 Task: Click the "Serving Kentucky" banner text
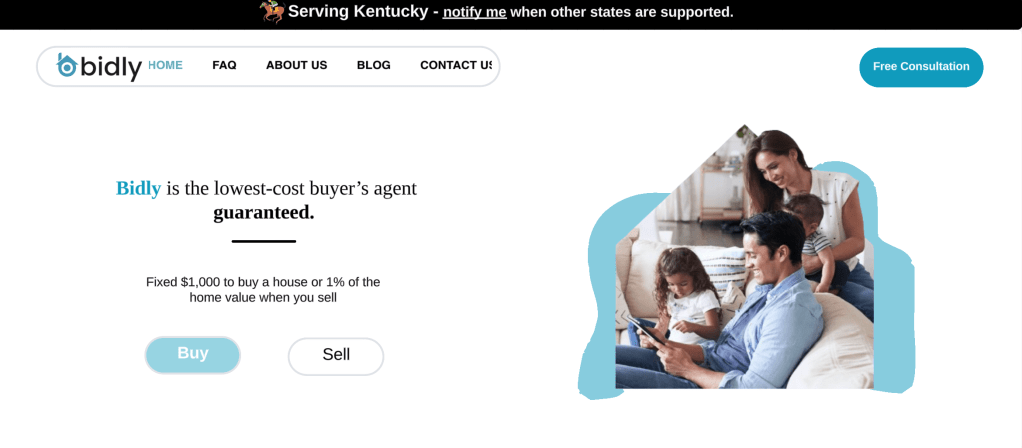click(358, 12)
